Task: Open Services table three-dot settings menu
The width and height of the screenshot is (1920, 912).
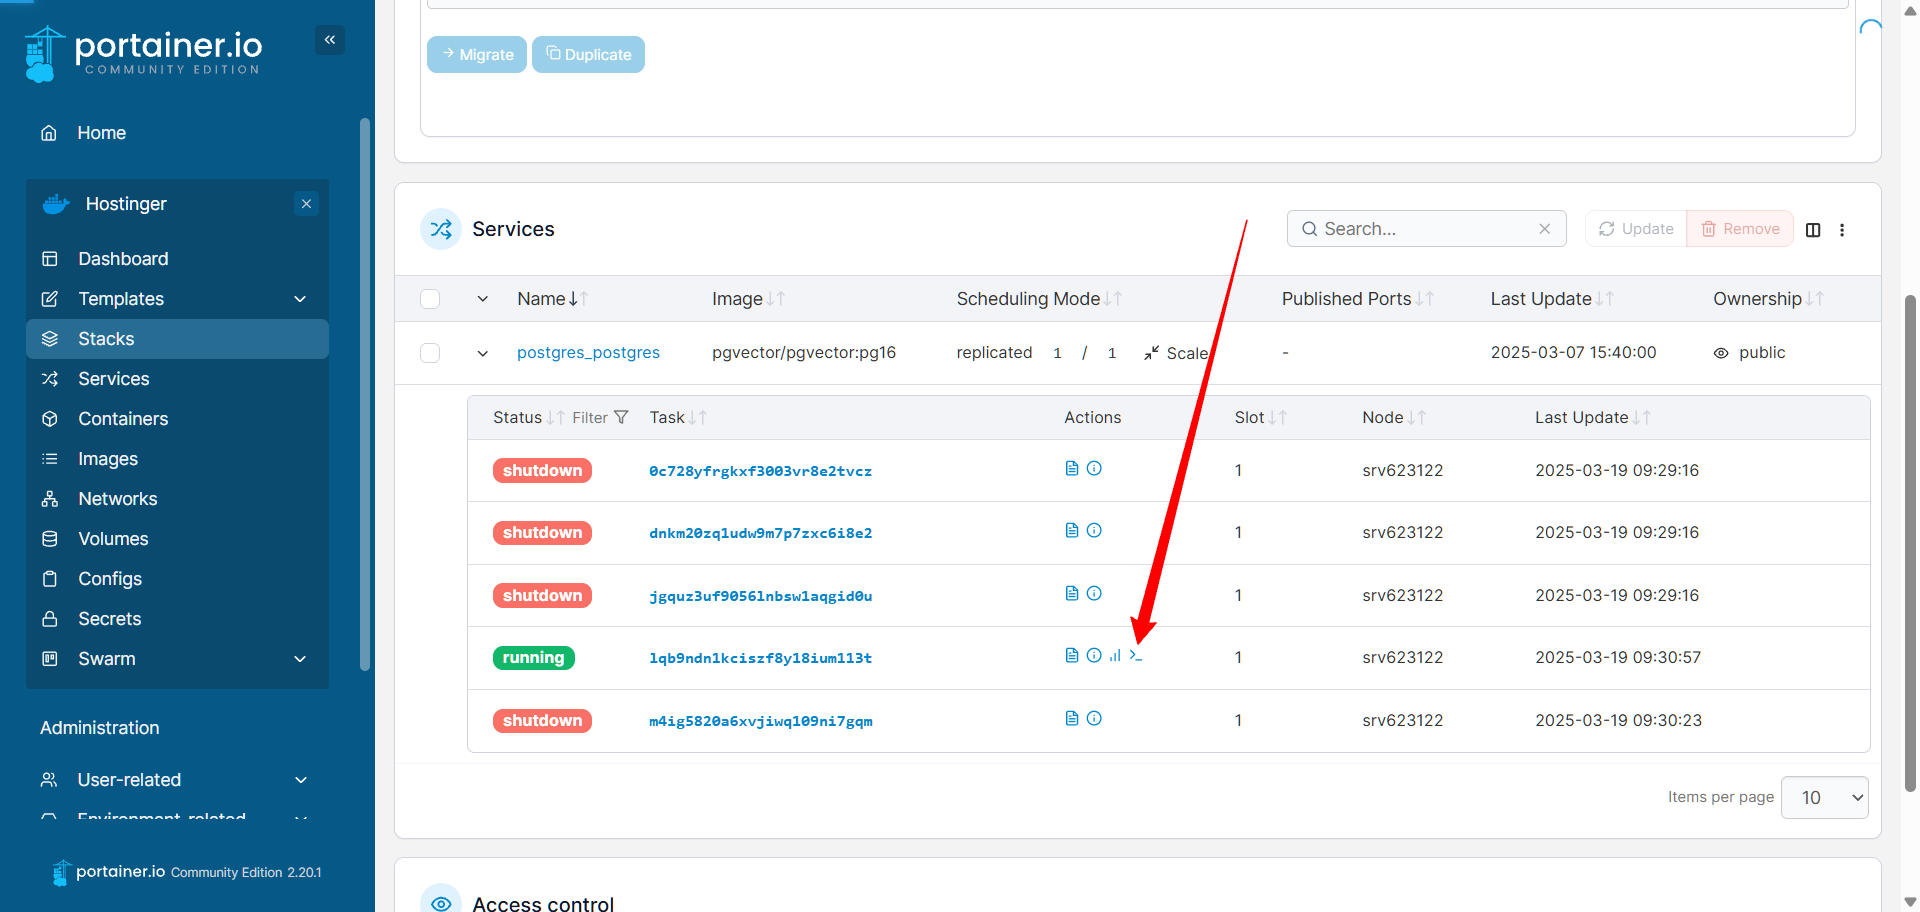Action: pos(1842,230)
